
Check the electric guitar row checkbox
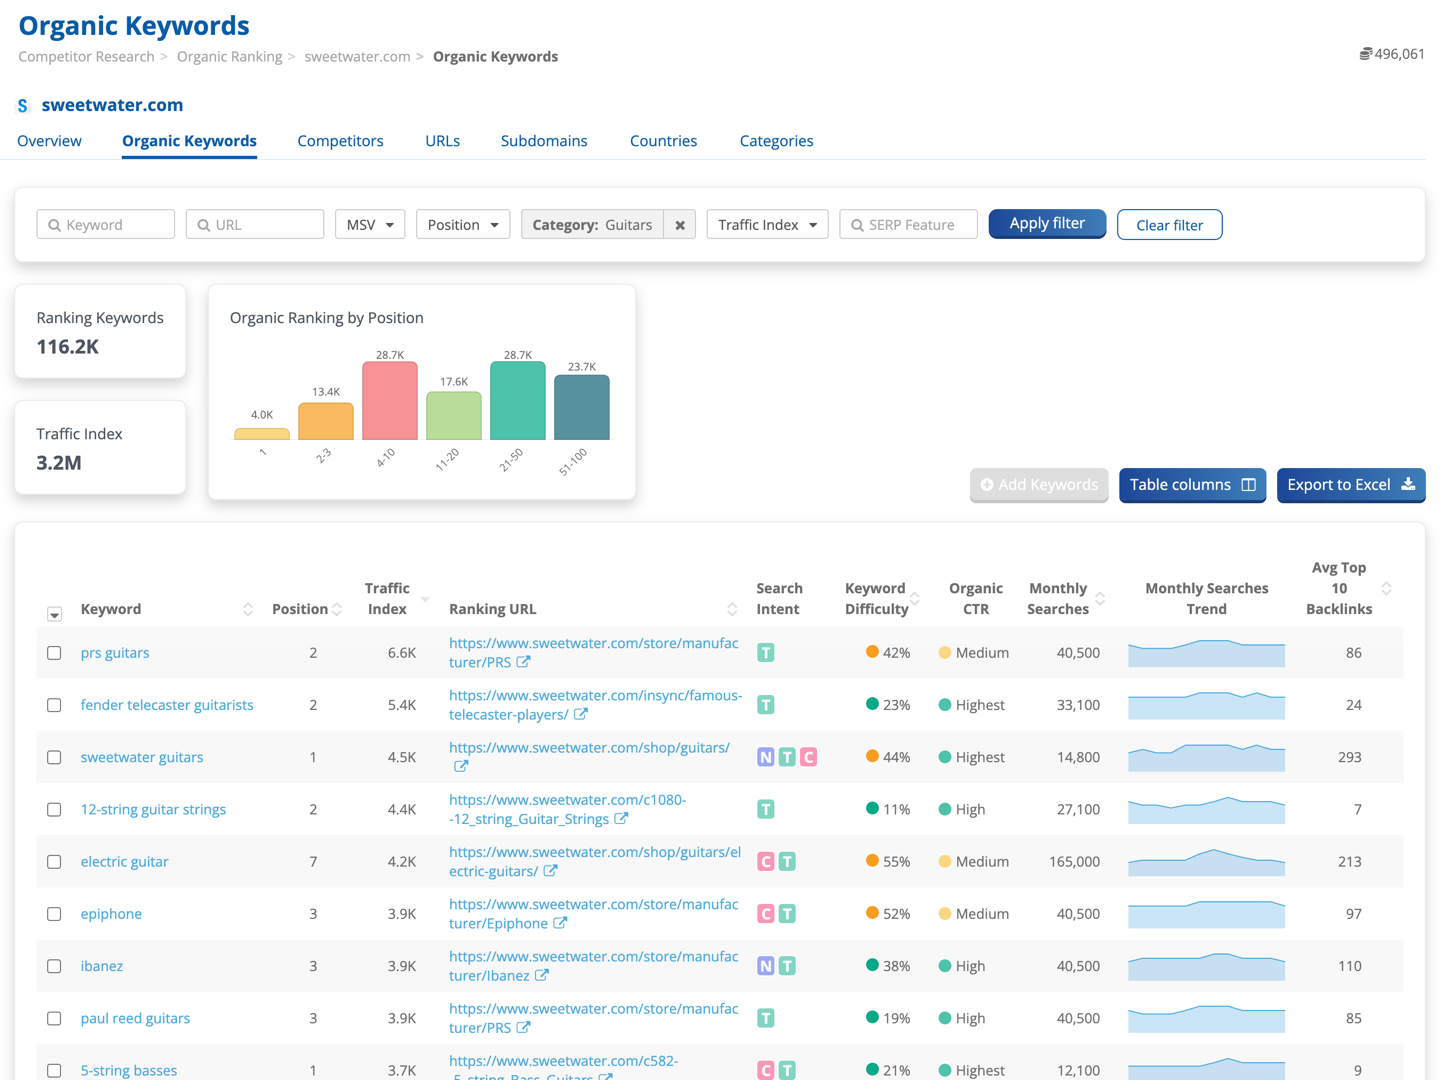[54, 861]
